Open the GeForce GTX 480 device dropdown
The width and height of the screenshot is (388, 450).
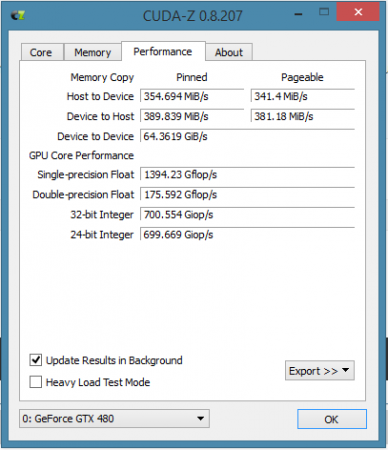tap(114, 418)
